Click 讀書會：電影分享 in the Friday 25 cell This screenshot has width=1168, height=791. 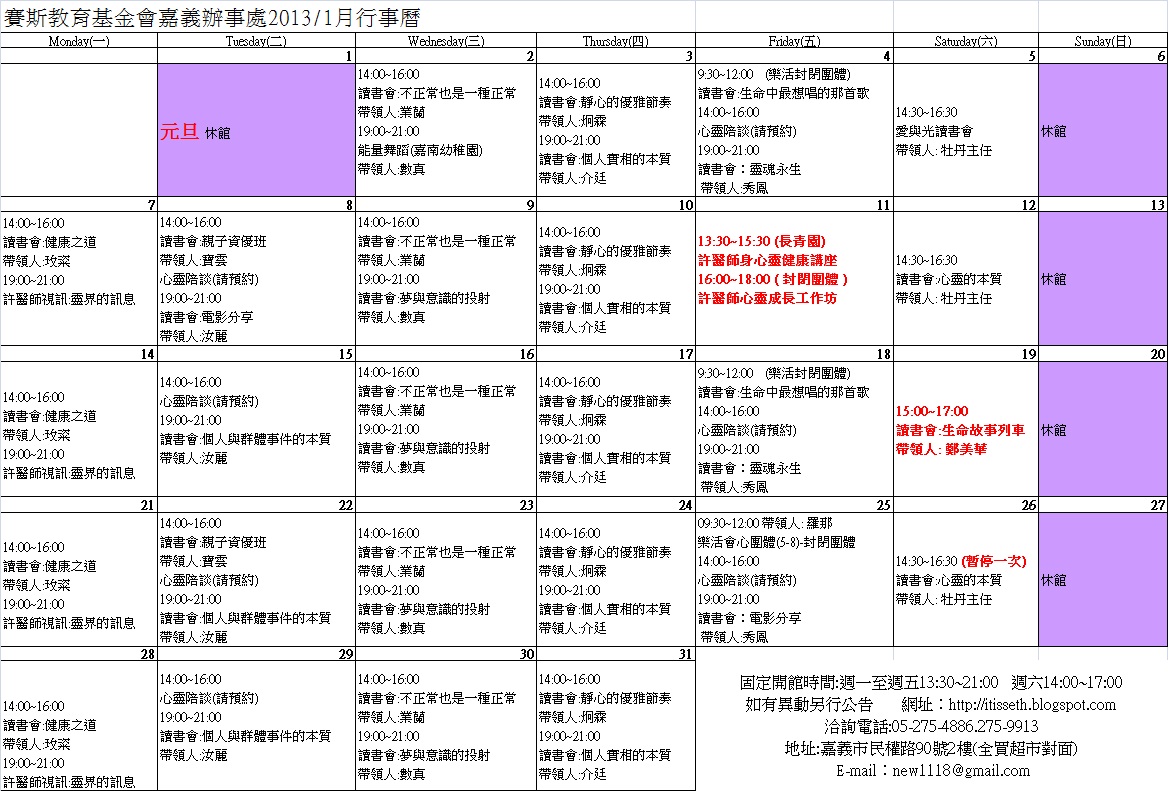pyautogui.click(x=749, y=618)
